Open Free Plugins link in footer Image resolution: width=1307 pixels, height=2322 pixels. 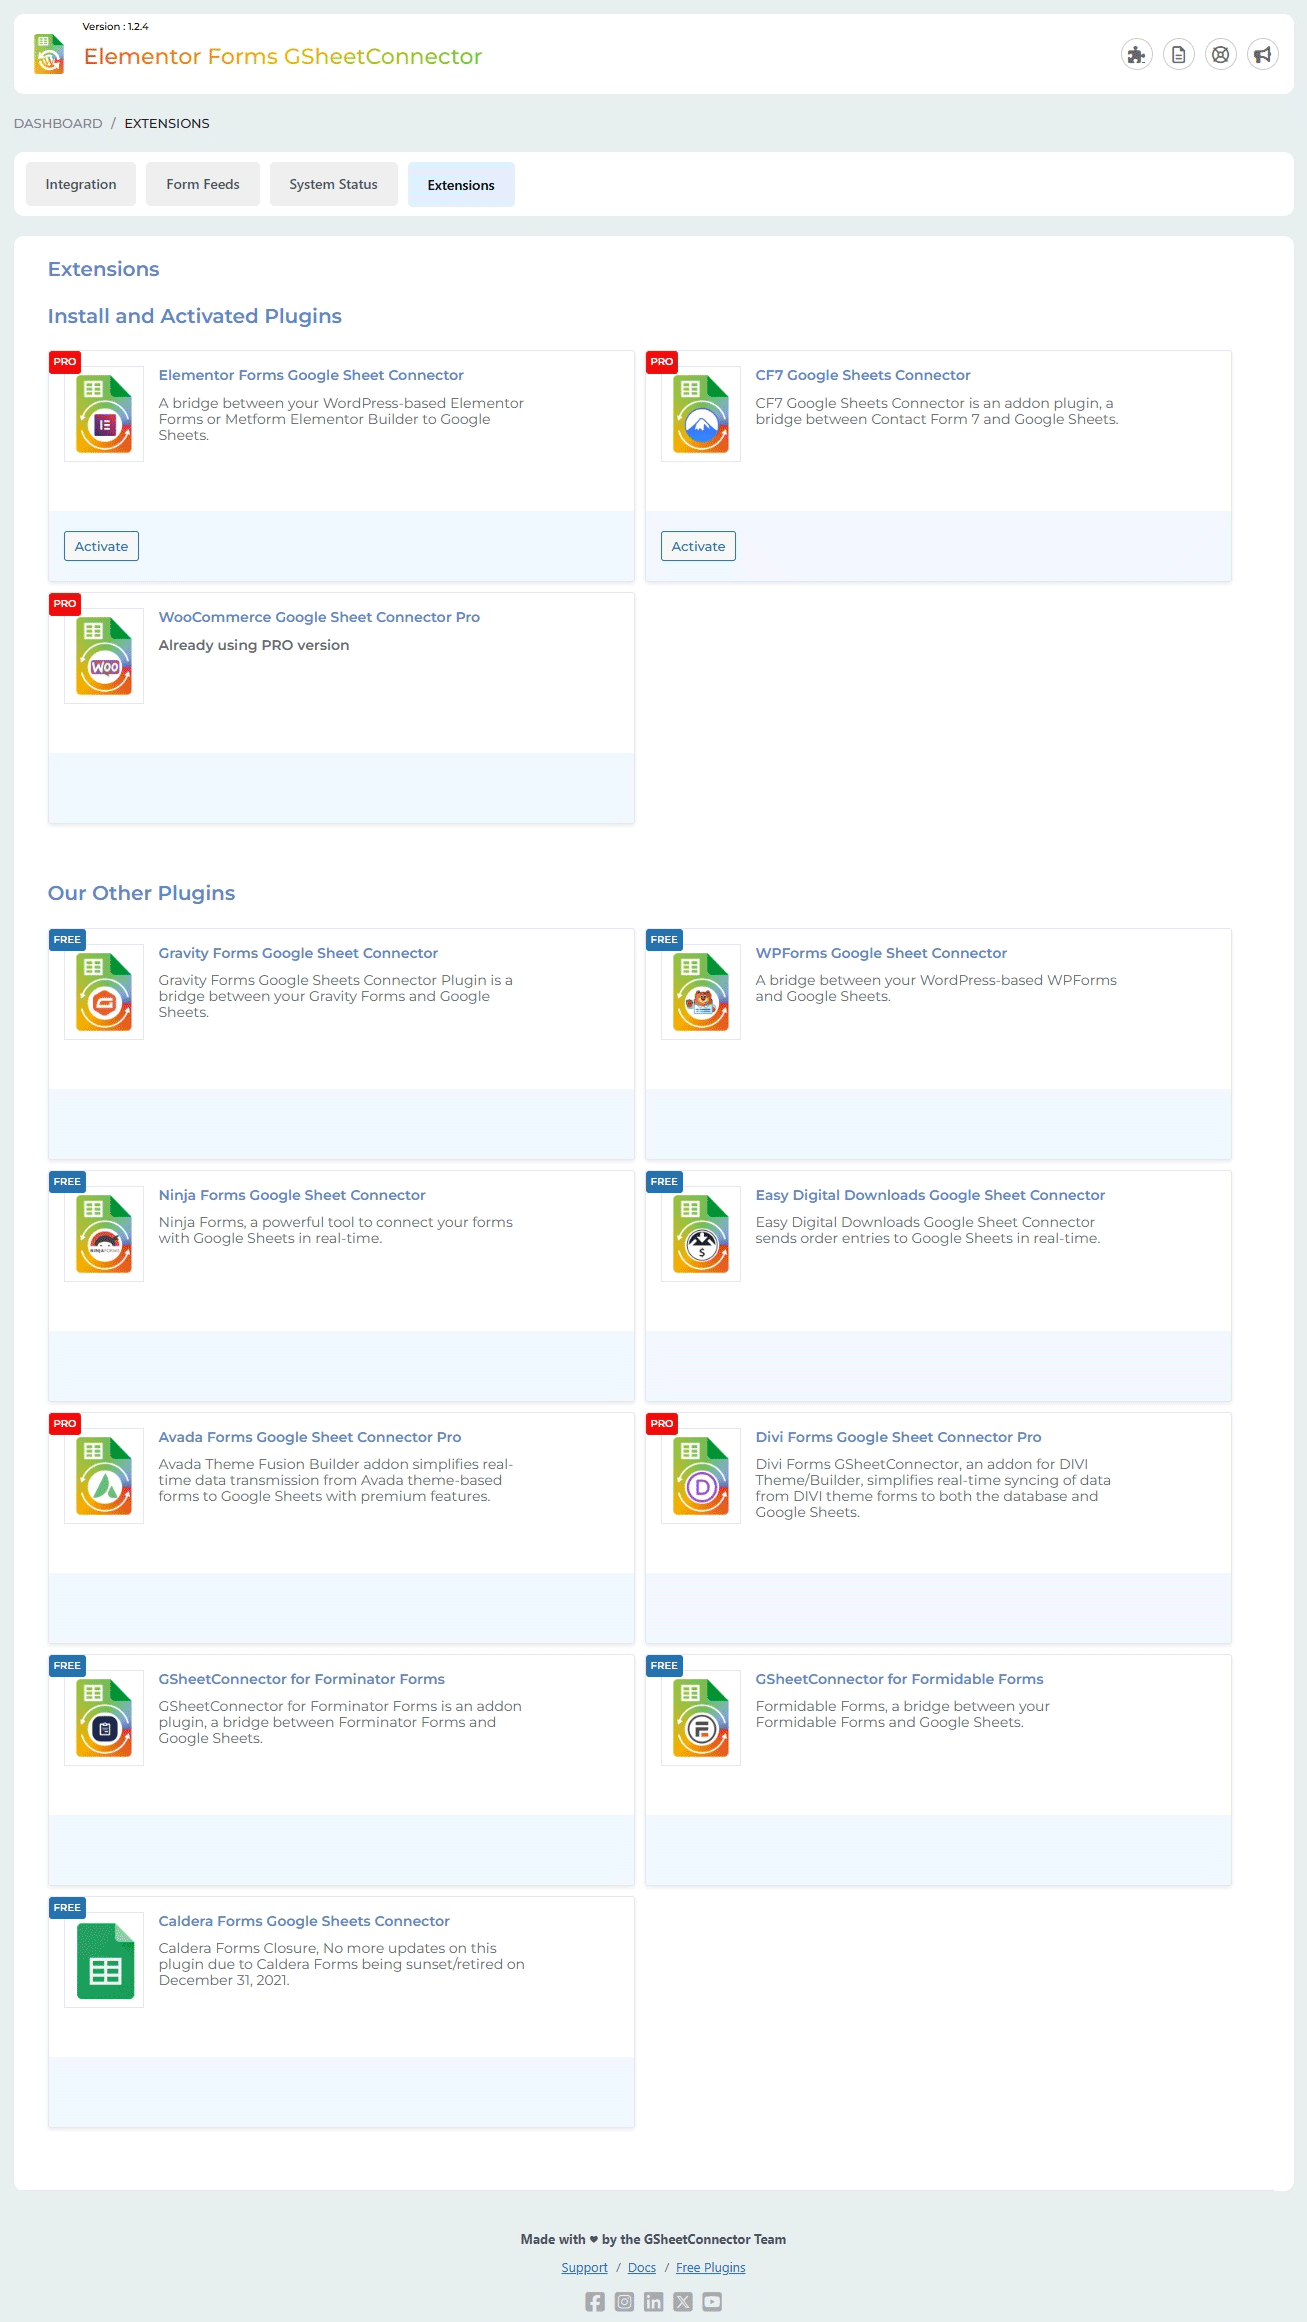(710, 2267)
